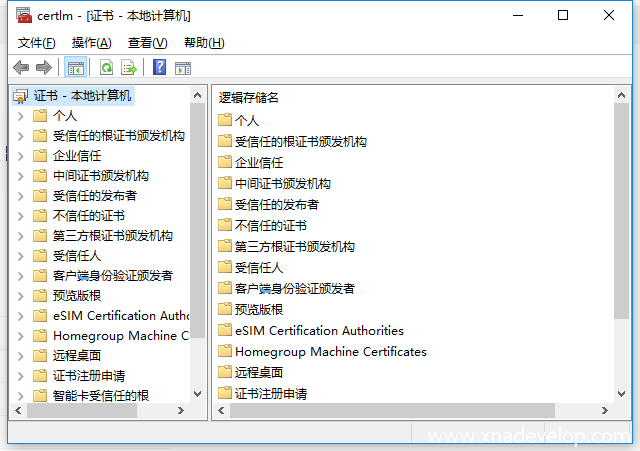640x451 pixels.
Task: Select eSIM Certification Authorities in right pane
Action: (x=318, y=330)
